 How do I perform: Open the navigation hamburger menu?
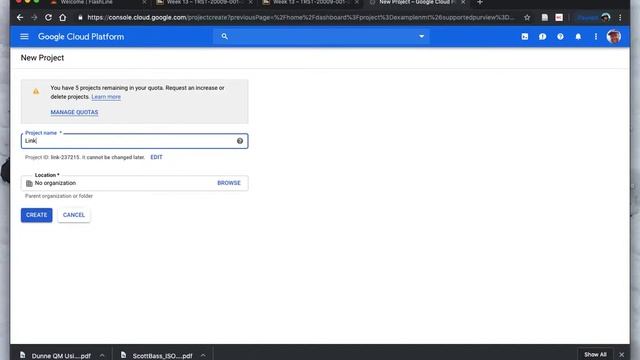click(x=24, y=37)
